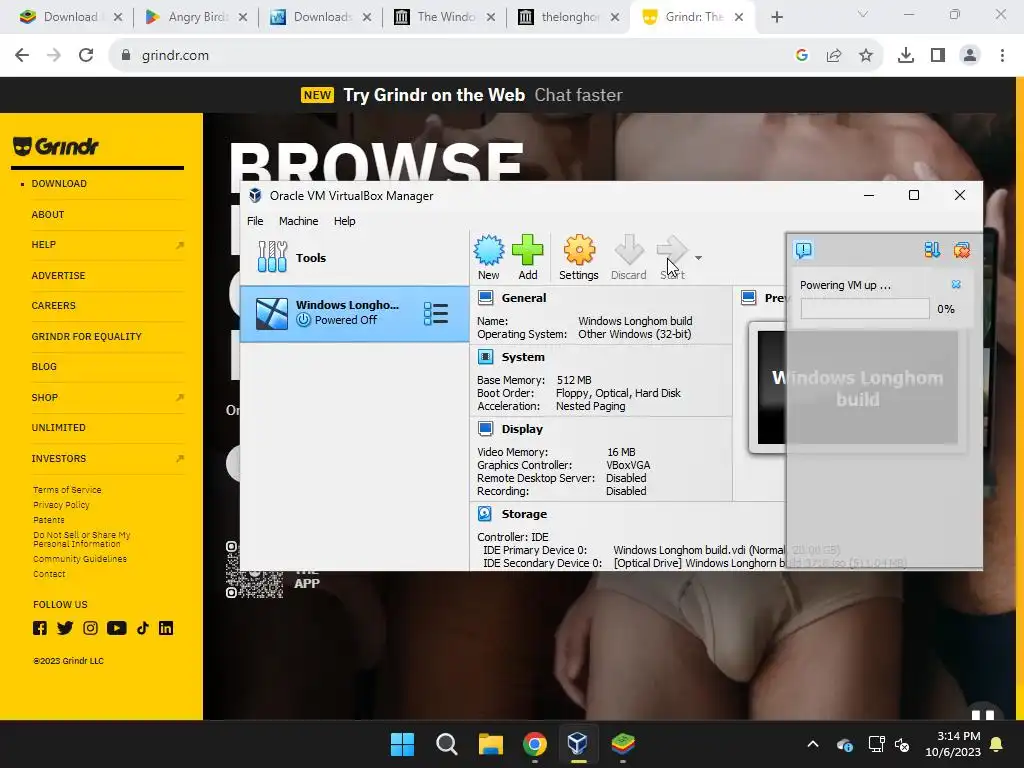This screenshot has width=1024, height=768.
Task: Open Grindr YouTube icon
Action: click(x=116, y=628)
